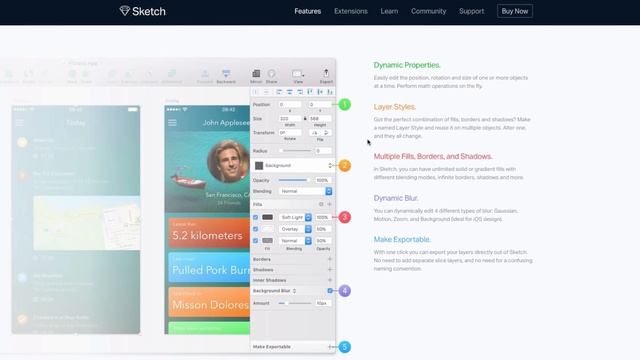Click the 'Dynamic Blur.' heading
640x360 pixels.
tap(396, 198)
